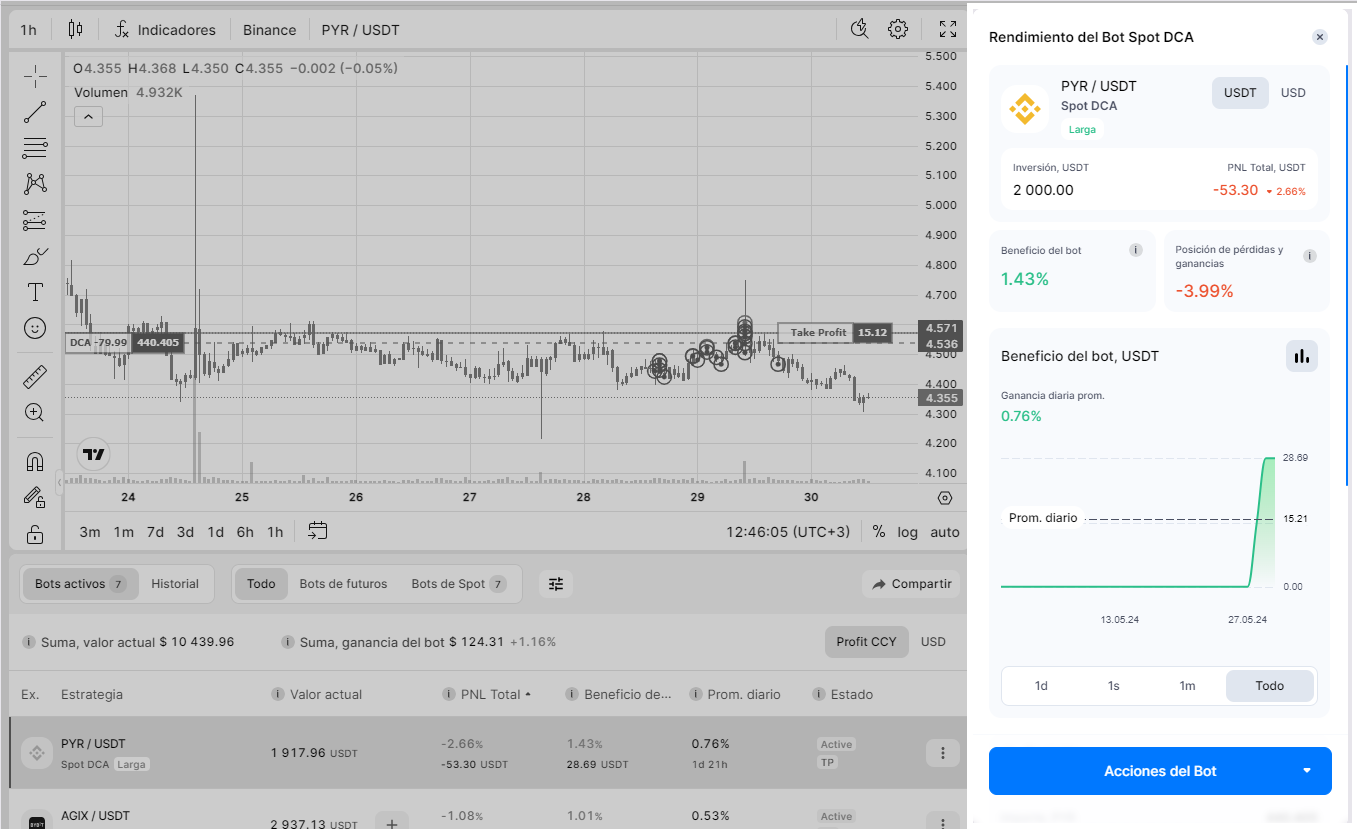Open three-dot menu for PYR / USDT row
The width and height of the screenshot is (1357, 829).
point(943,753)
